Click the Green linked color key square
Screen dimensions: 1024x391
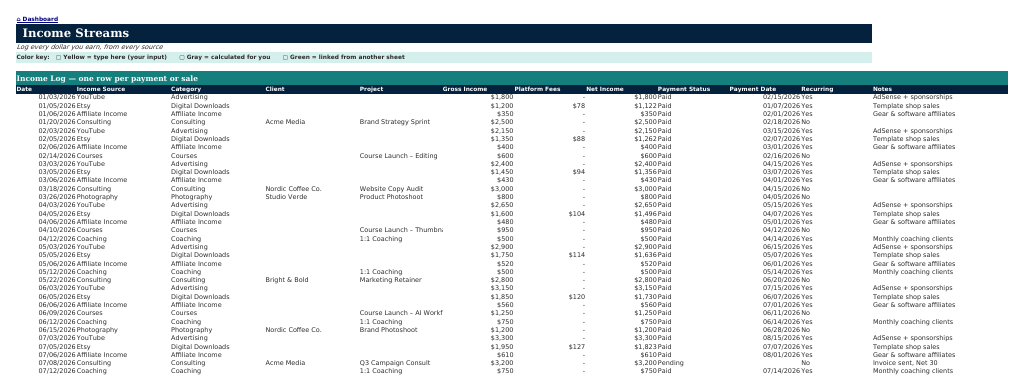pos(285,57)
